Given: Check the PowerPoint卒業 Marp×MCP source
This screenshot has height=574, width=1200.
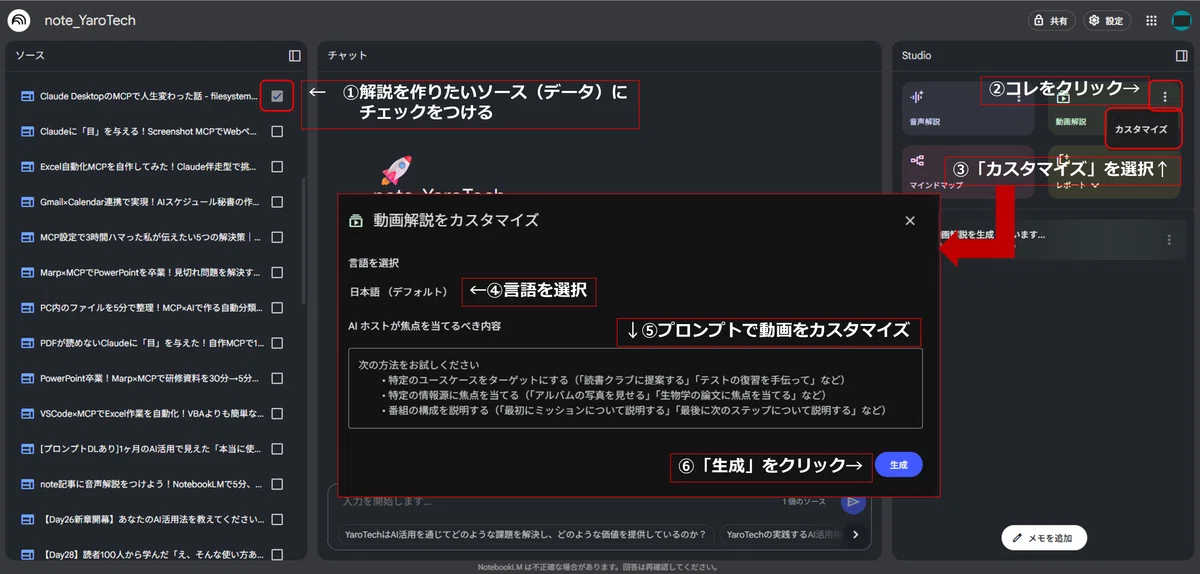Looking at the screenshot, I should coord(277,379).
